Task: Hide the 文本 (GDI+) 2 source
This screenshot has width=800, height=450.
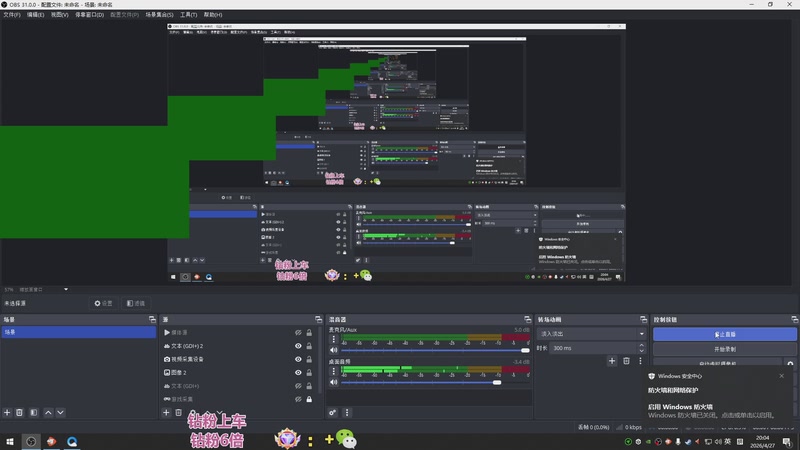Action: (298, 346)
